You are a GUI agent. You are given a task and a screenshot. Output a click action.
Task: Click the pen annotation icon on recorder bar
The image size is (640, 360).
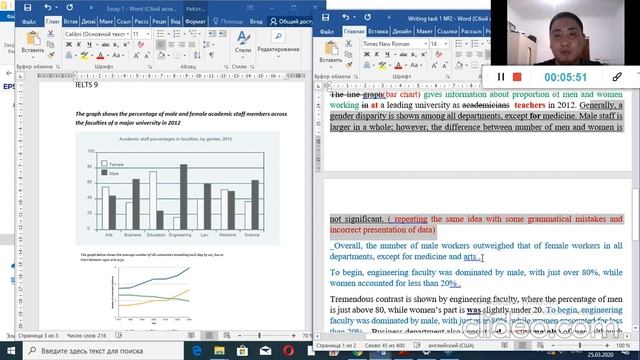coord(617,77)
